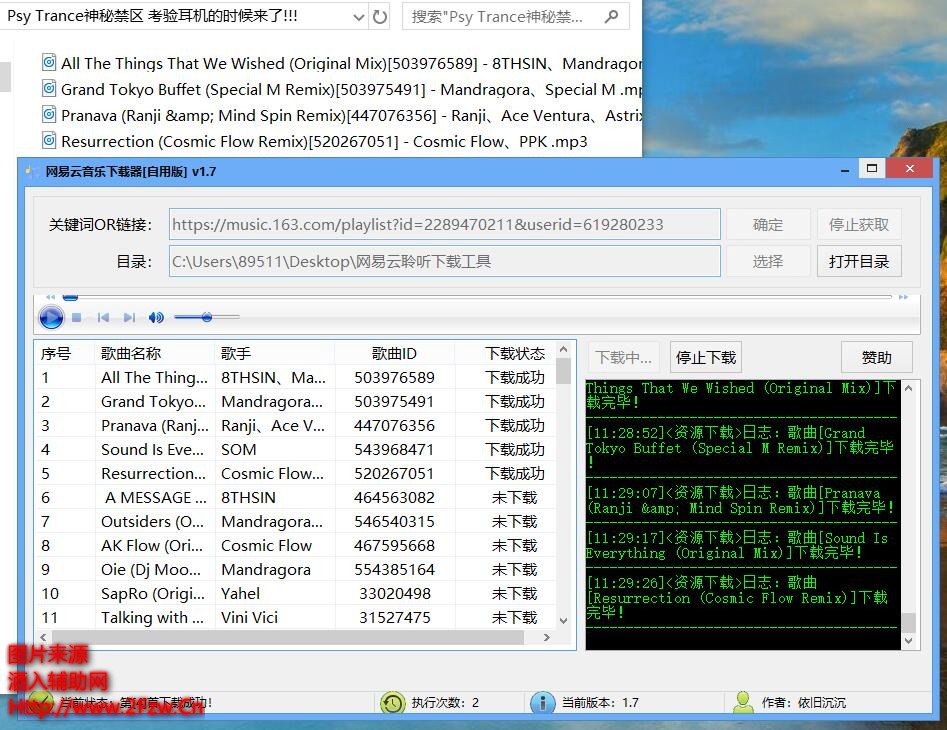Expand the Explorer address bar dropdown

[359, 17]
